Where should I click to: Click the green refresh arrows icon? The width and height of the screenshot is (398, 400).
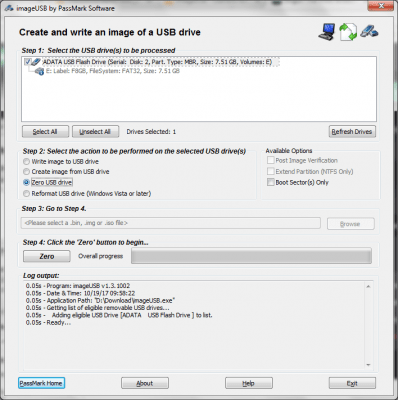pyautogui.click(x=347, y=32)
